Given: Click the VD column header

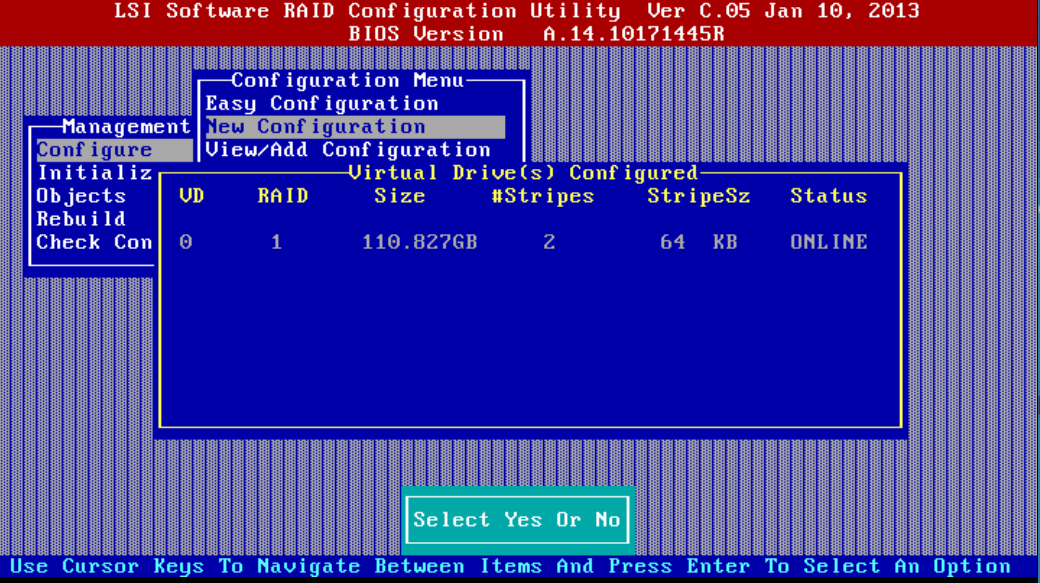Looking at the screenshot, I should click(190, 195).
